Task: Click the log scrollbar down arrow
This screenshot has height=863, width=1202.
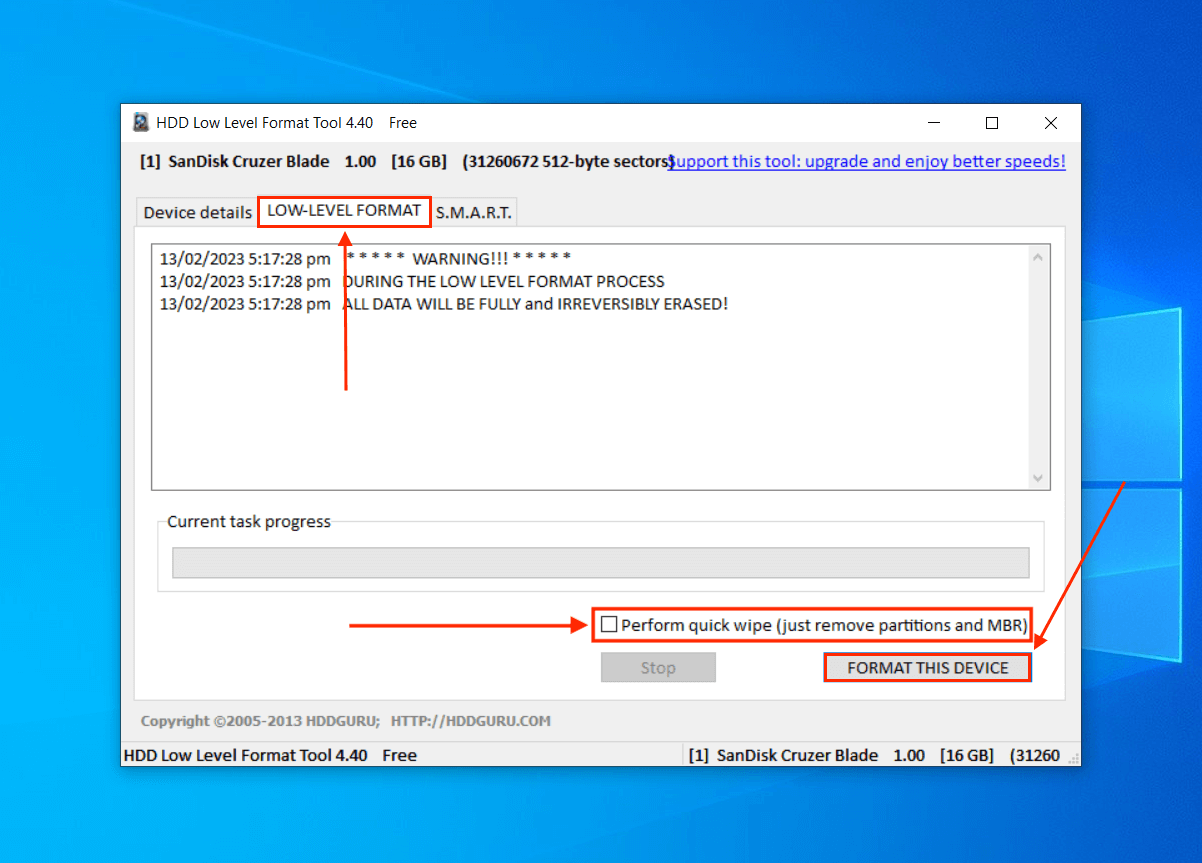Action: [1037, 478]
